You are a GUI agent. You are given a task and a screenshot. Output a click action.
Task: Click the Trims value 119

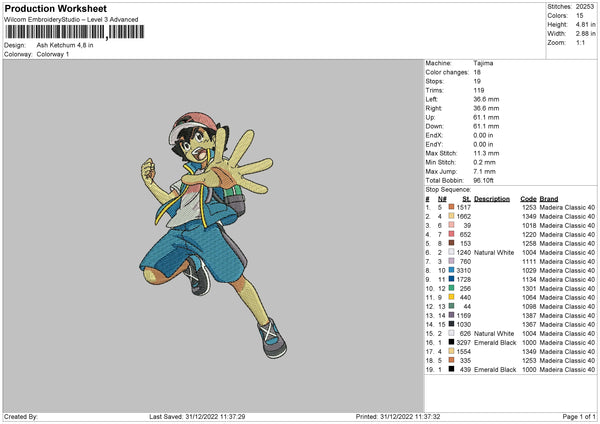[478, 90]
